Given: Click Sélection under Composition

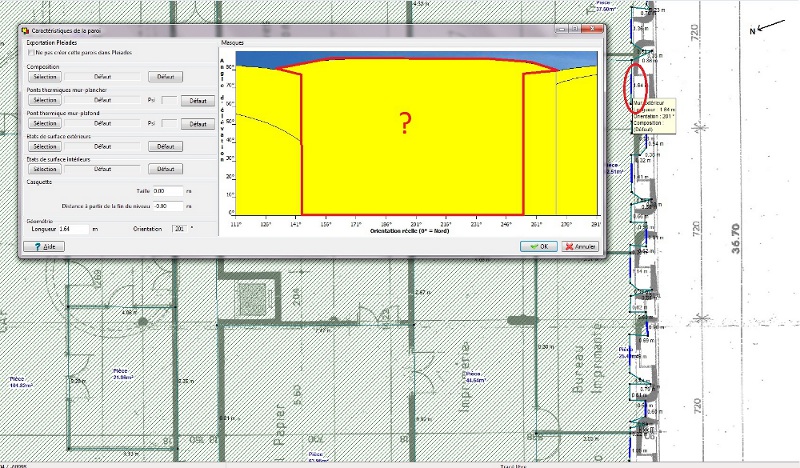Looking at the screenshot, I should point(45,77).
